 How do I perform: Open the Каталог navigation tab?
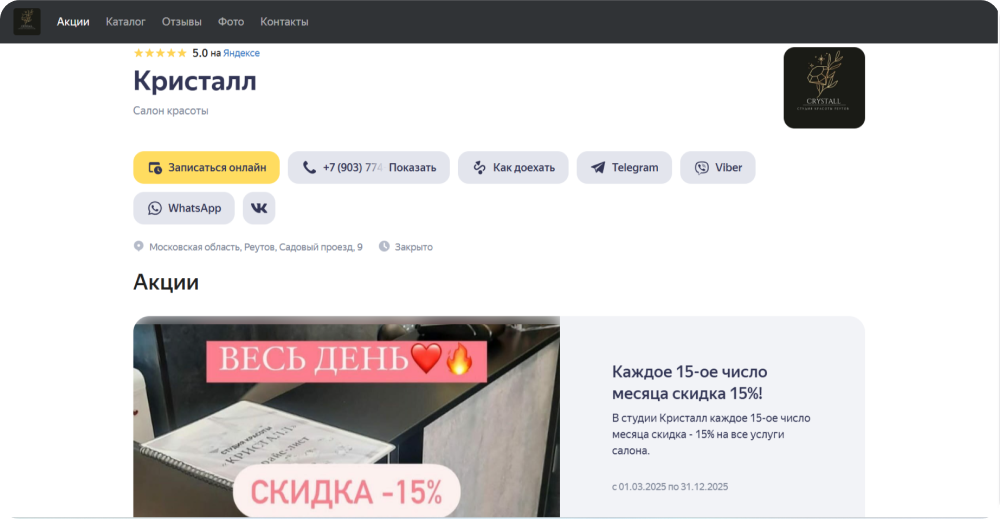pos(125,22)
